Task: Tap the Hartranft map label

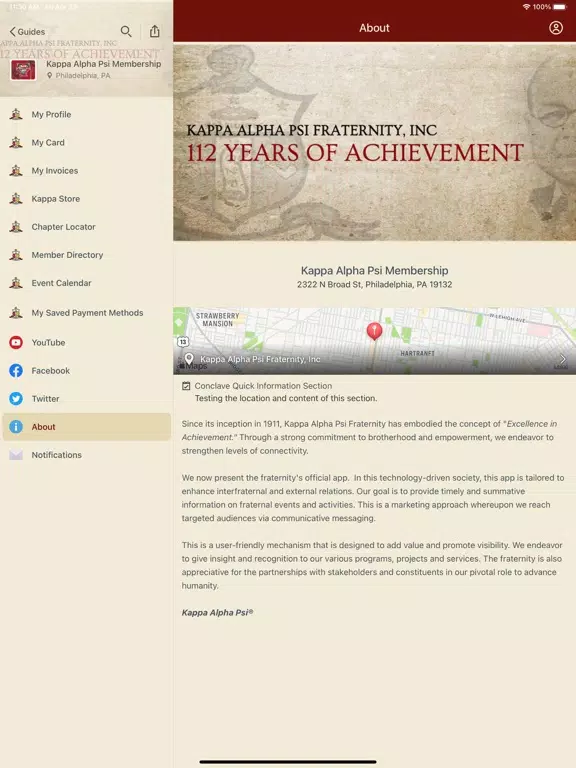Action: pos(417,353)
